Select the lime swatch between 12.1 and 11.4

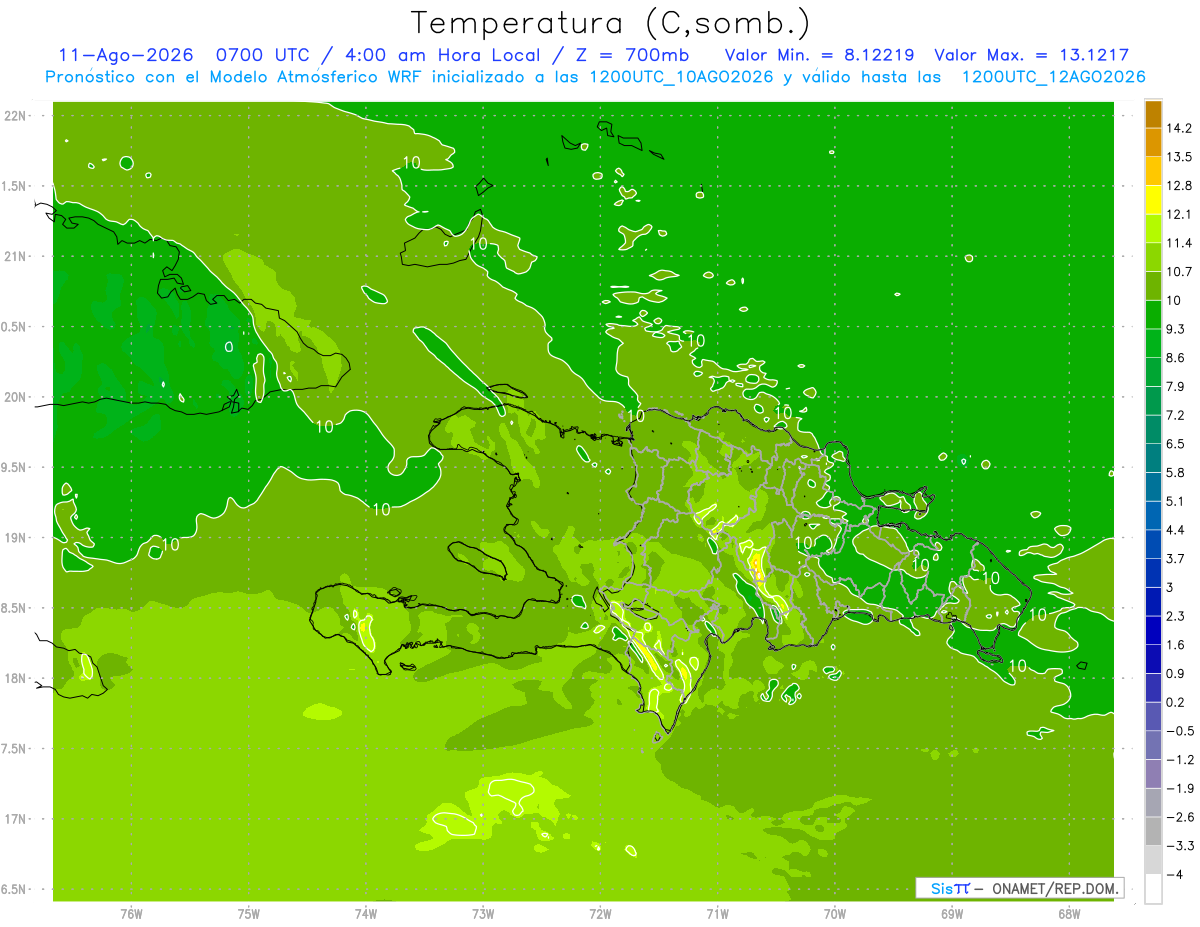[x=1153, y=228]
